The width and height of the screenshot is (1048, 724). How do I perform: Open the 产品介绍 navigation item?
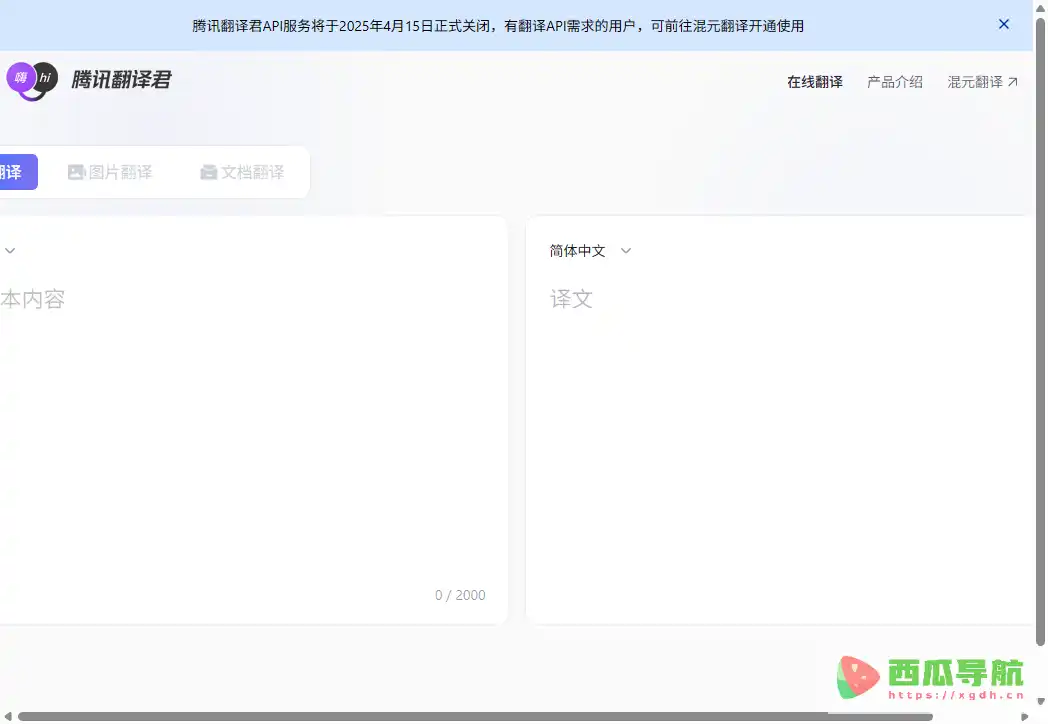894,82
